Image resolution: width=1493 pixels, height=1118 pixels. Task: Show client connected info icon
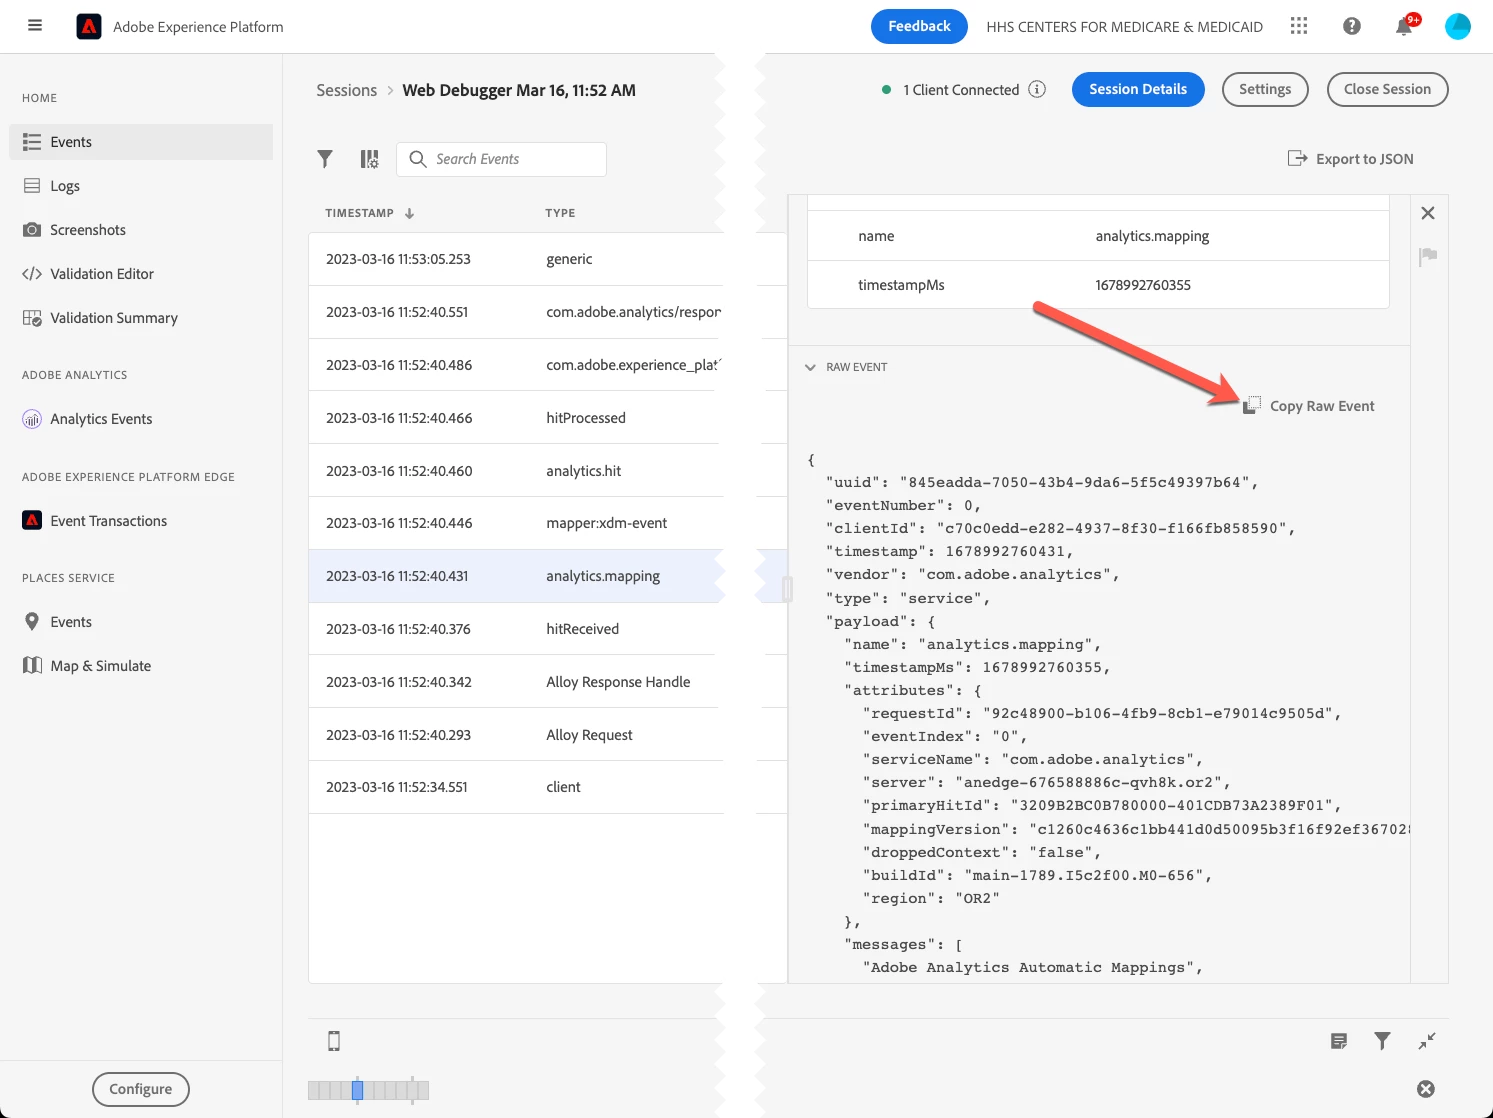tap(1037, 89)
